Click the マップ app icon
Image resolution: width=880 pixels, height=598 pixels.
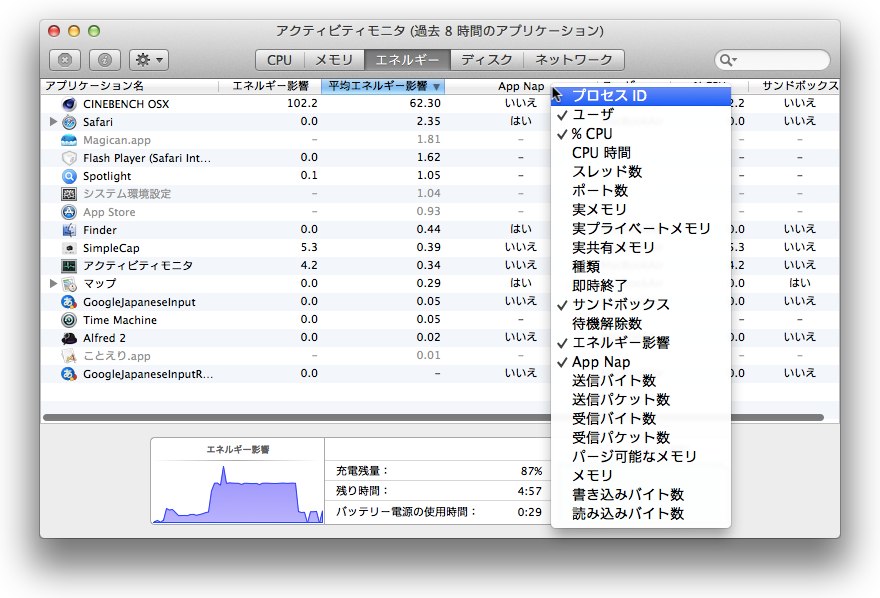69,284
